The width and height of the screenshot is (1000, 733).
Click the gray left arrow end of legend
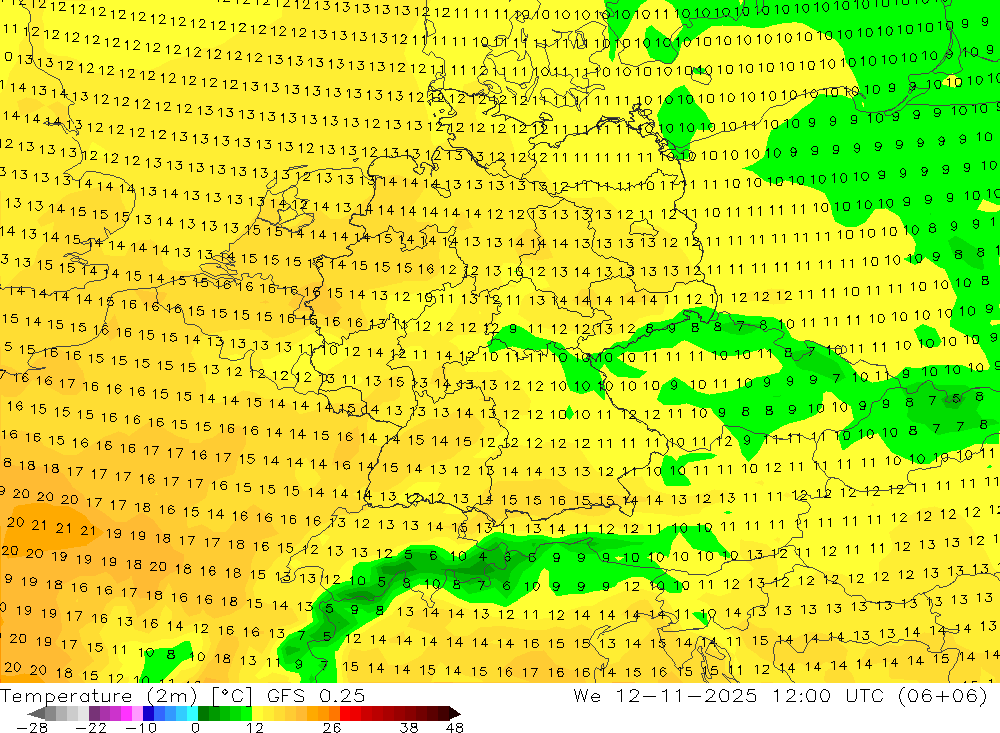click(x=36, y=714)
